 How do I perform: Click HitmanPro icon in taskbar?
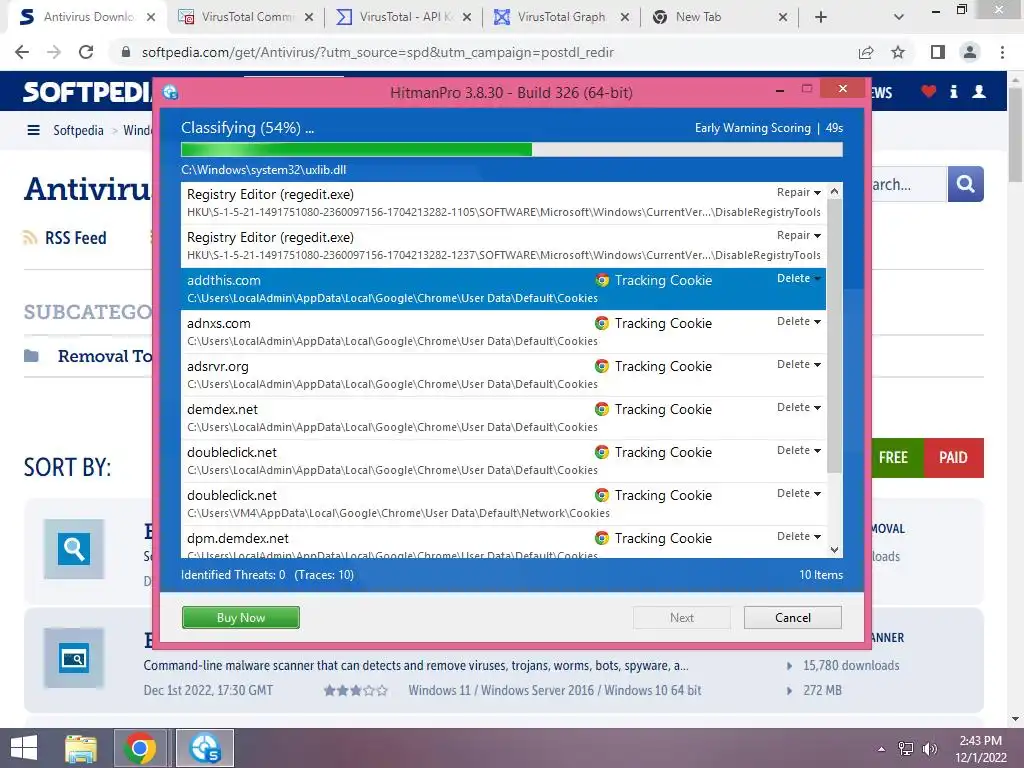(205, 748)
